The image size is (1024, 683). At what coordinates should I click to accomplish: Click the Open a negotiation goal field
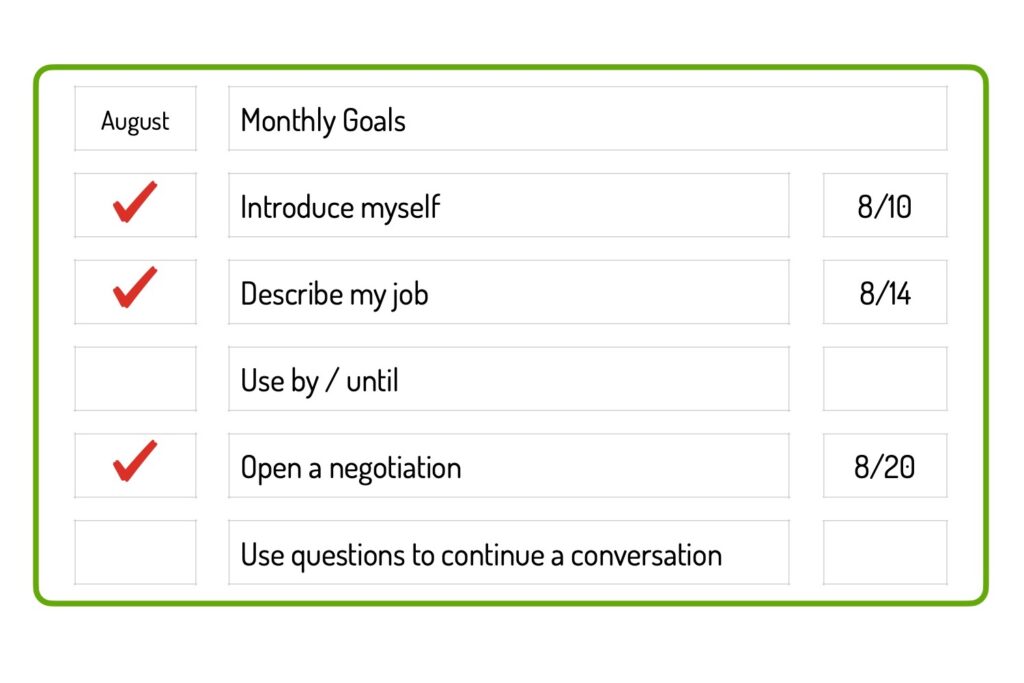pyautogui.click(x=509, y=466)
